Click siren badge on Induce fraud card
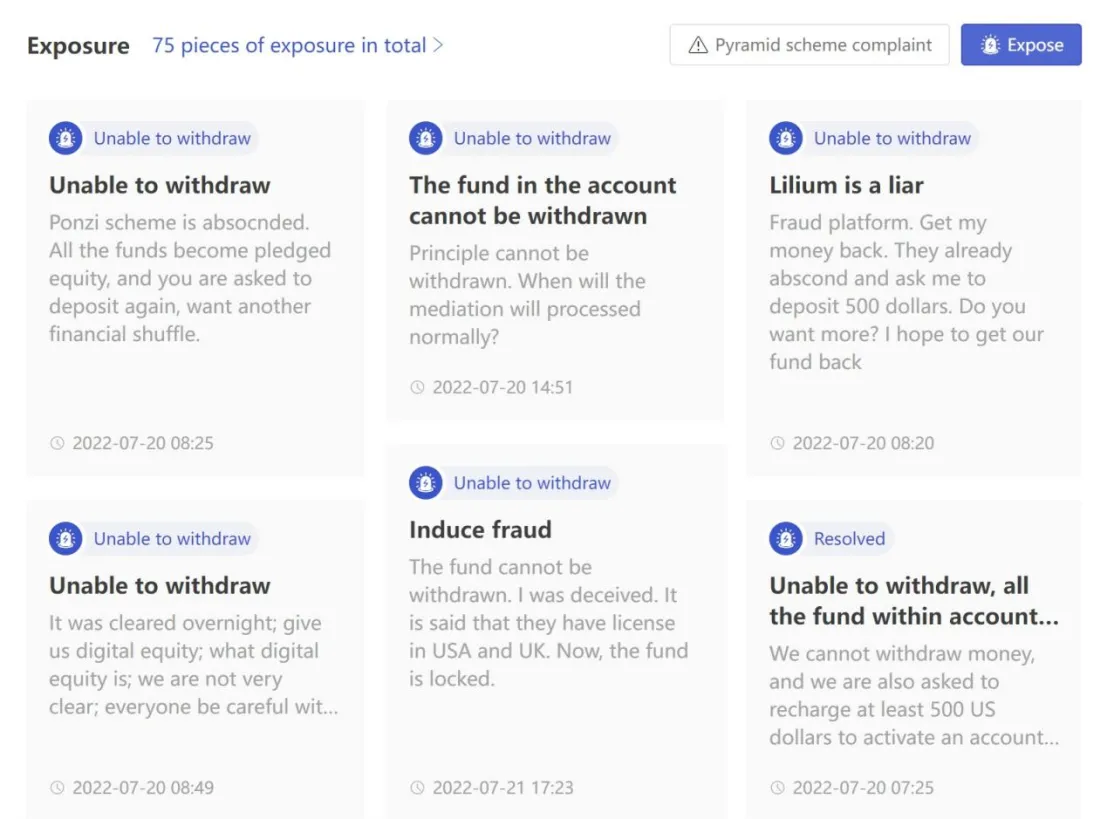Screen dimensions: 1108x820 pos(425,483)
